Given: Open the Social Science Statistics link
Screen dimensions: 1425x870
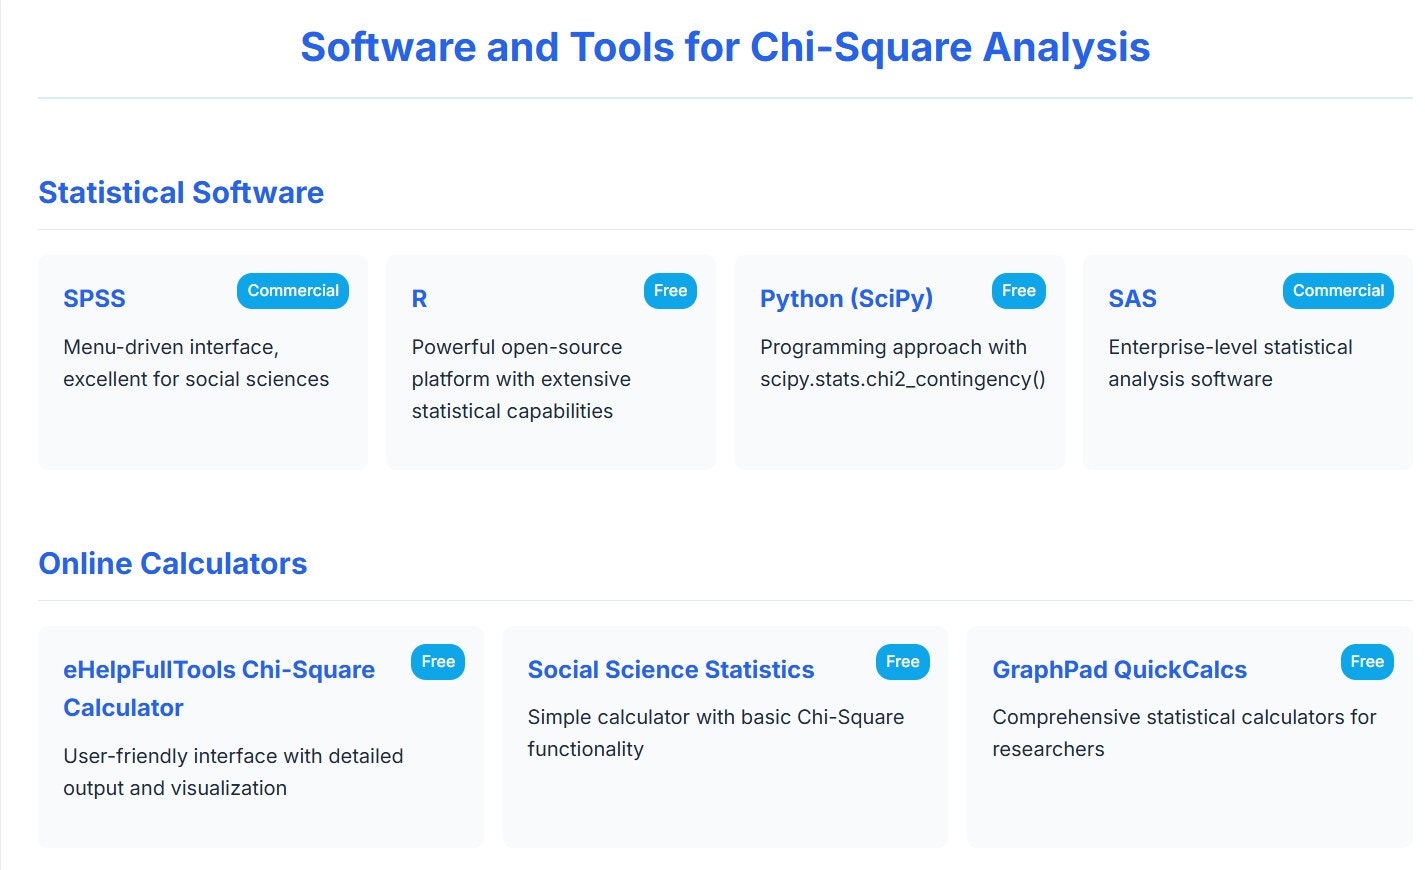Looking at the screenshot, I should click(670, 669).
